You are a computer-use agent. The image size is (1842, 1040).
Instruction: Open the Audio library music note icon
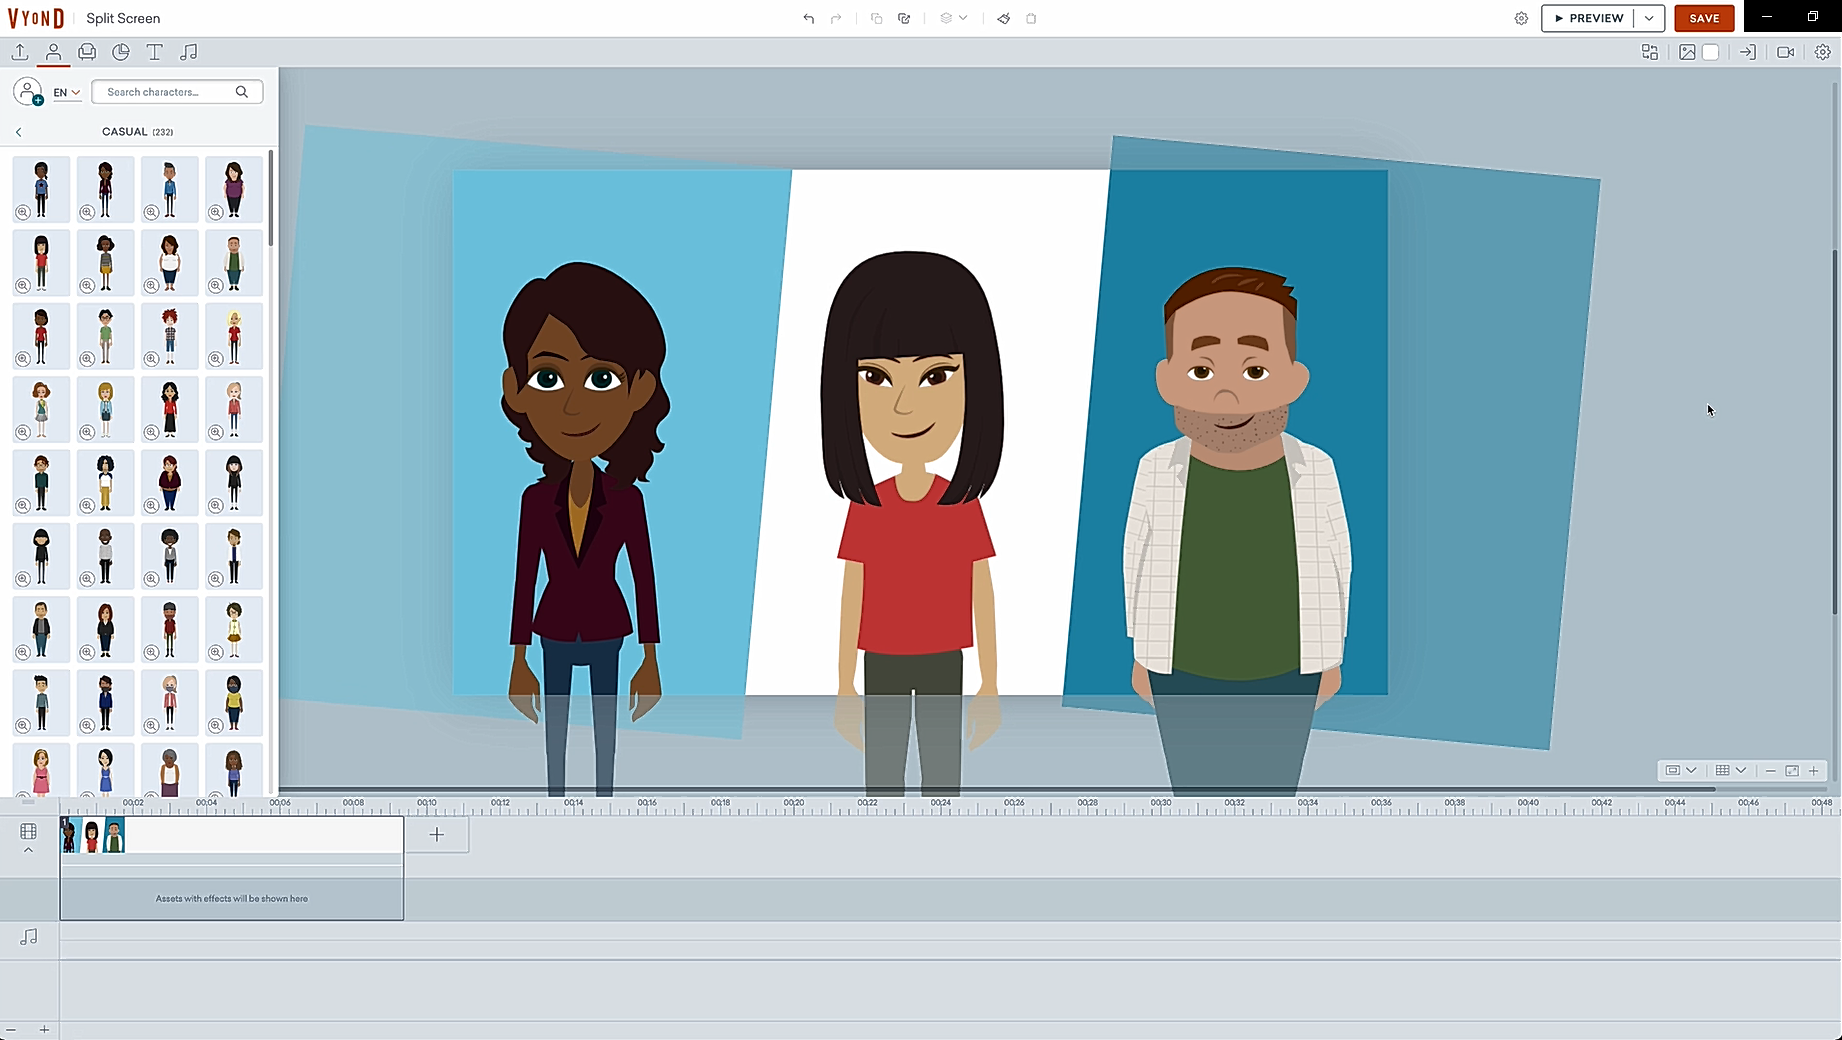point(188,52)
